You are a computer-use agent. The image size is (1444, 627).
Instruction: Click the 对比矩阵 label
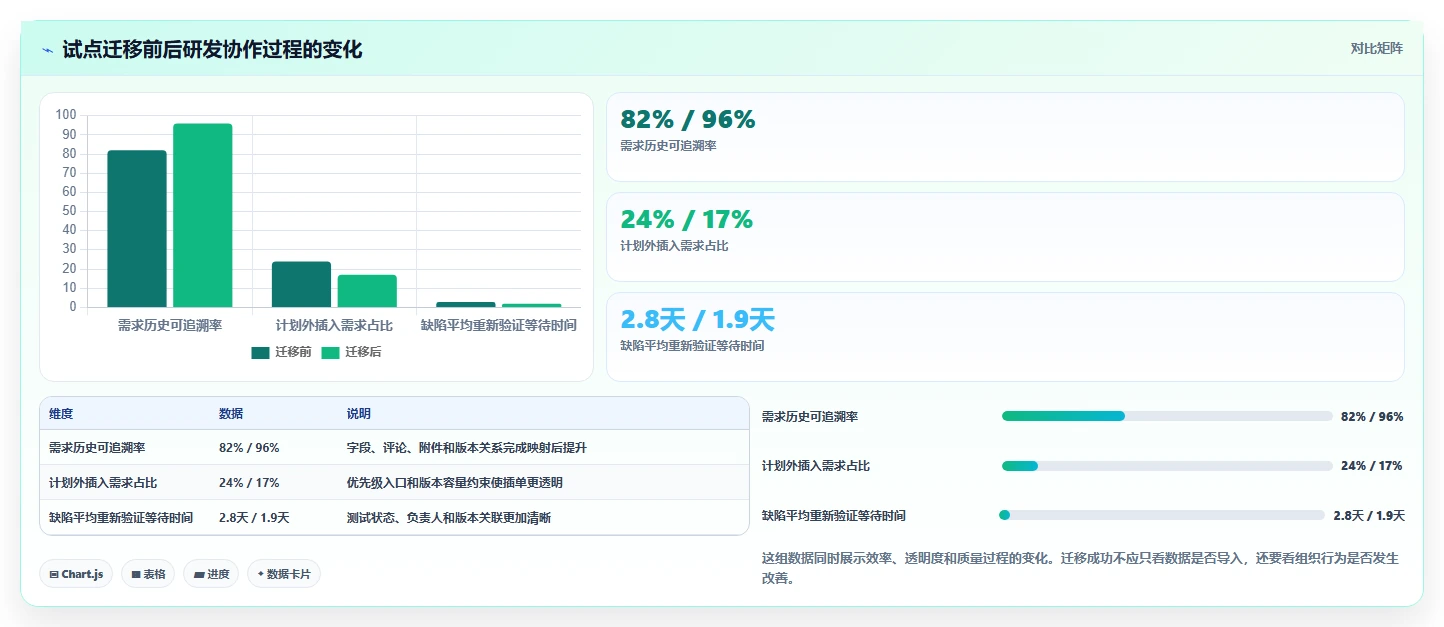pos(1376,49)
